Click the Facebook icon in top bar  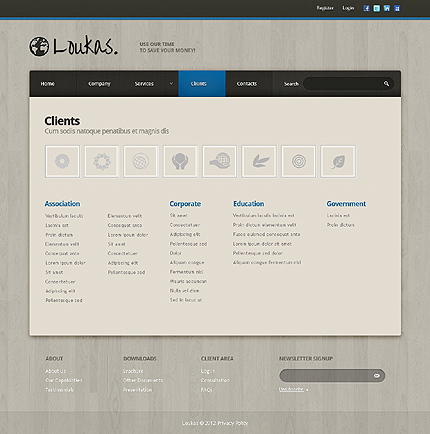(x=366, y=8)
